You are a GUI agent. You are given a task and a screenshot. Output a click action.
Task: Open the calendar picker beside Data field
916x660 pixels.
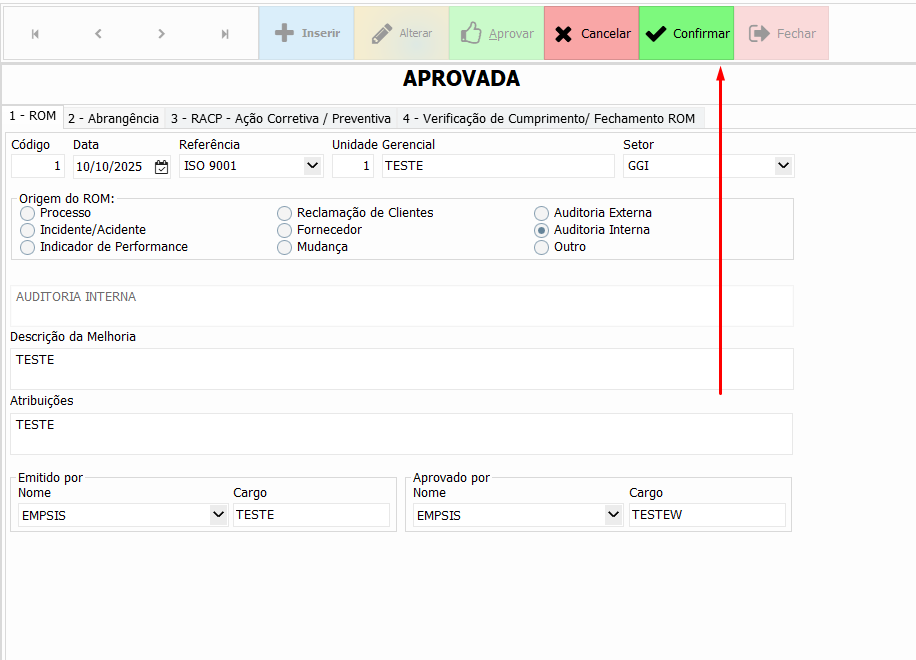coord(162,167)
